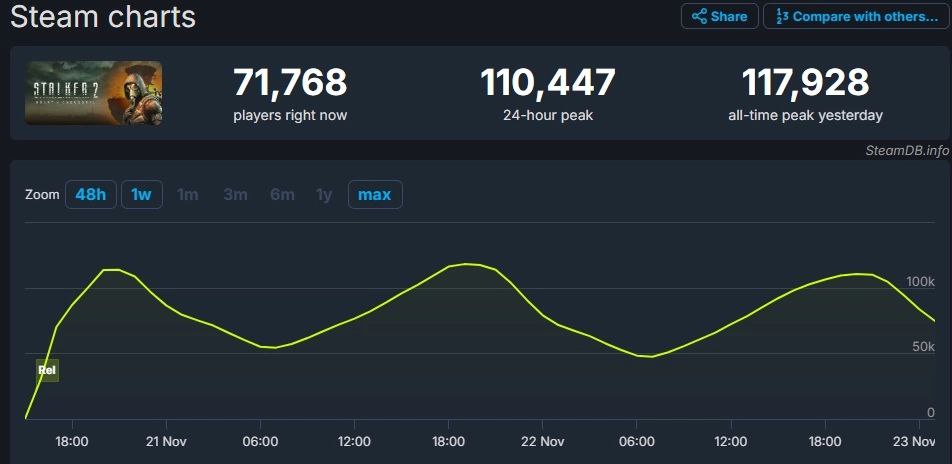Click the 117,928 all-time peak value

coord(805,83)
